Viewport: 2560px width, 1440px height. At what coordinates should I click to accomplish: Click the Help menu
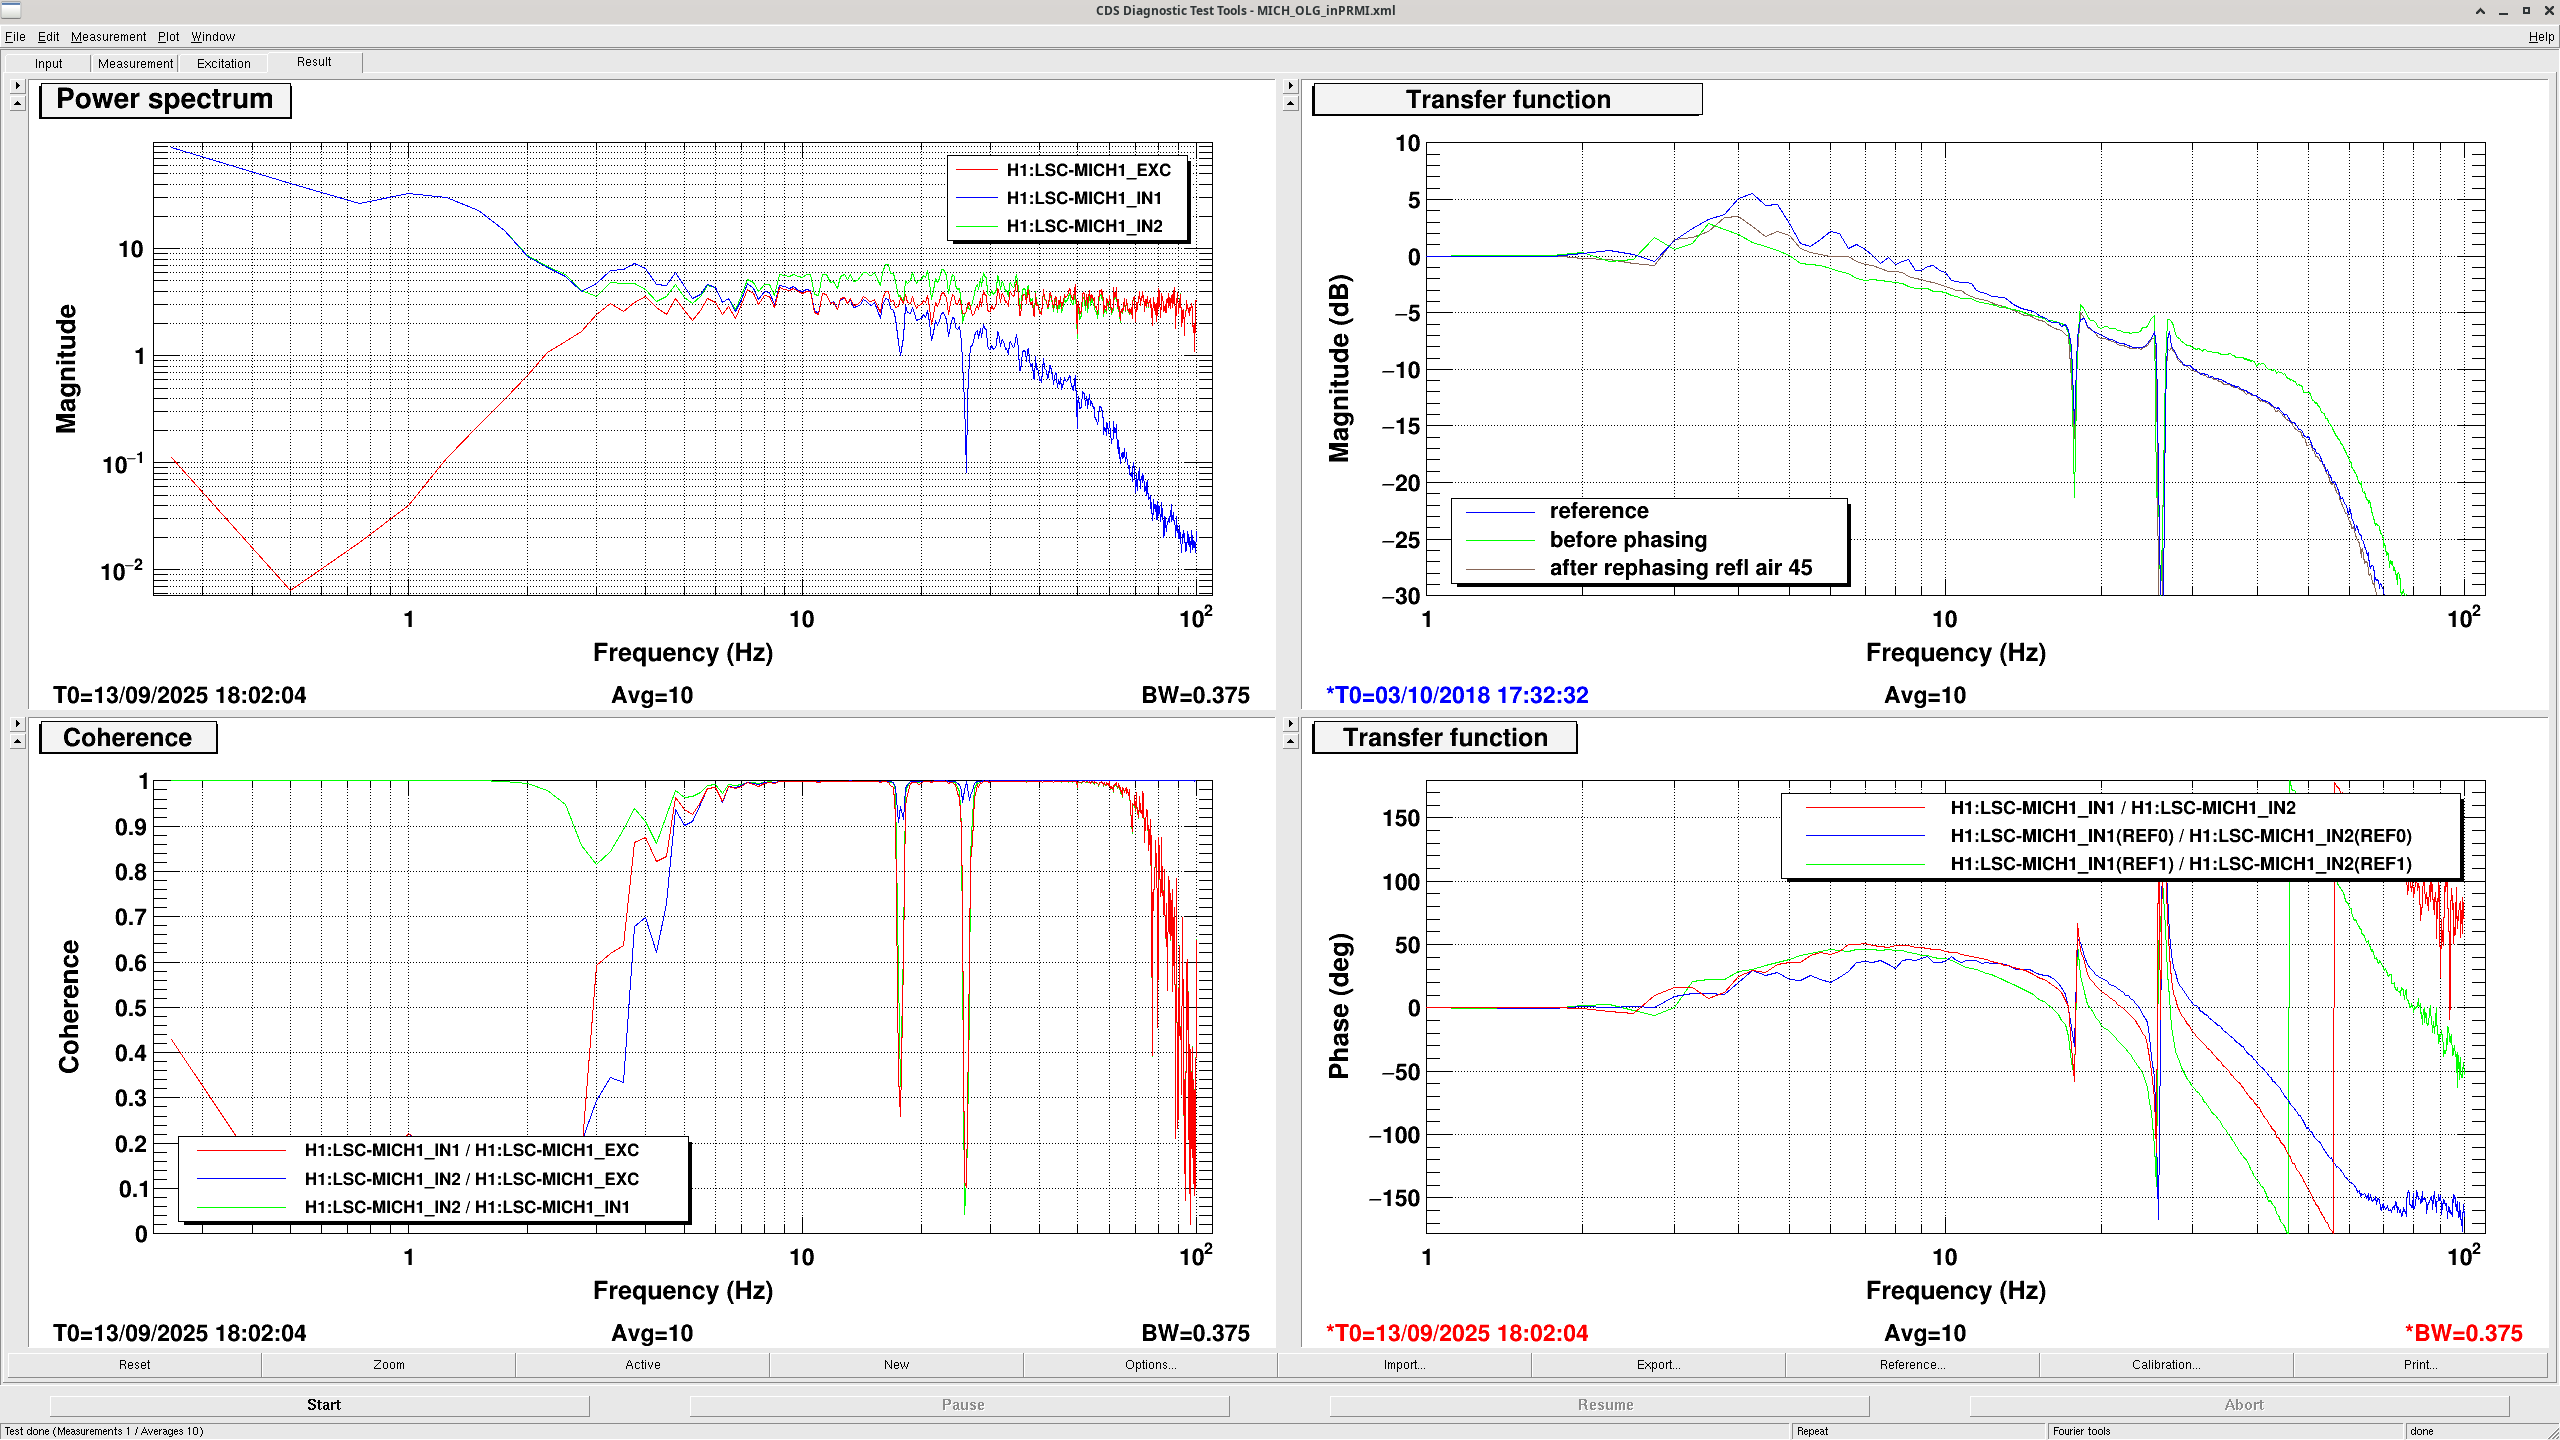coord(2540,37)
